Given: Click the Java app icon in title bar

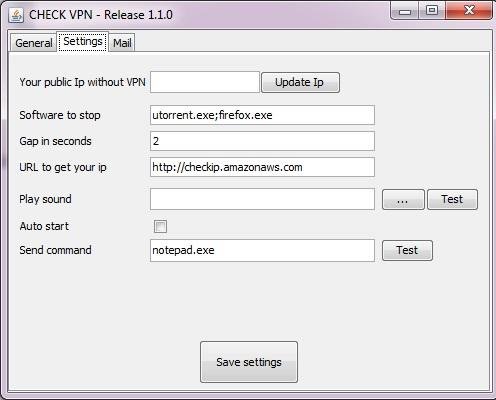Looking at the screenshot, I should click(16, 15).
